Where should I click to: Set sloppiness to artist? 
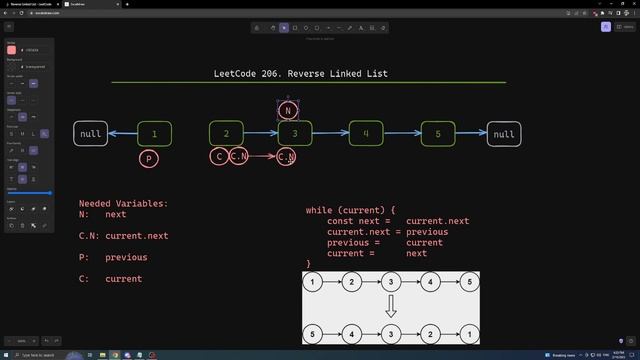[22, 117]
